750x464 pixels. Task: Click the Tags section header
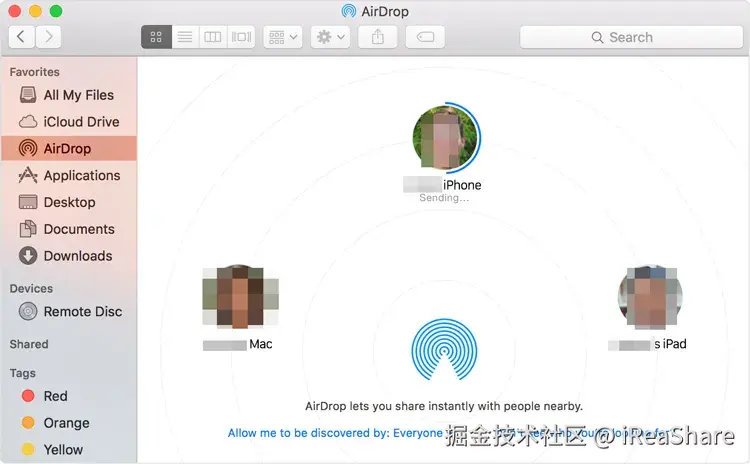click(22, 373)
